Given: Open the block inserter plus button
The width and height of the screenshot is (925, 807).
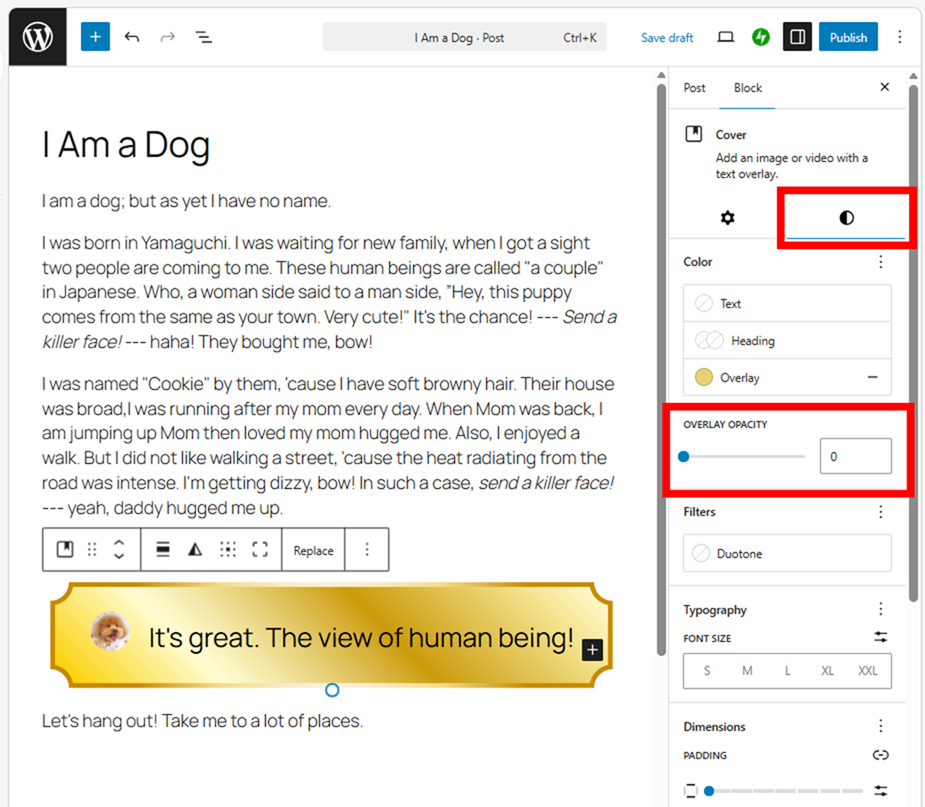Looking at the screenshot, I should [95, 37].
